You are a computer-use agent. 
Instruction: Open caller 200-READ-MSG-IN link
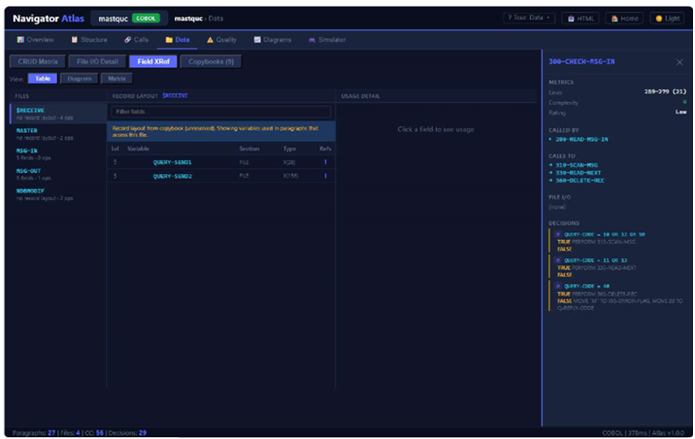coord(582,139)
